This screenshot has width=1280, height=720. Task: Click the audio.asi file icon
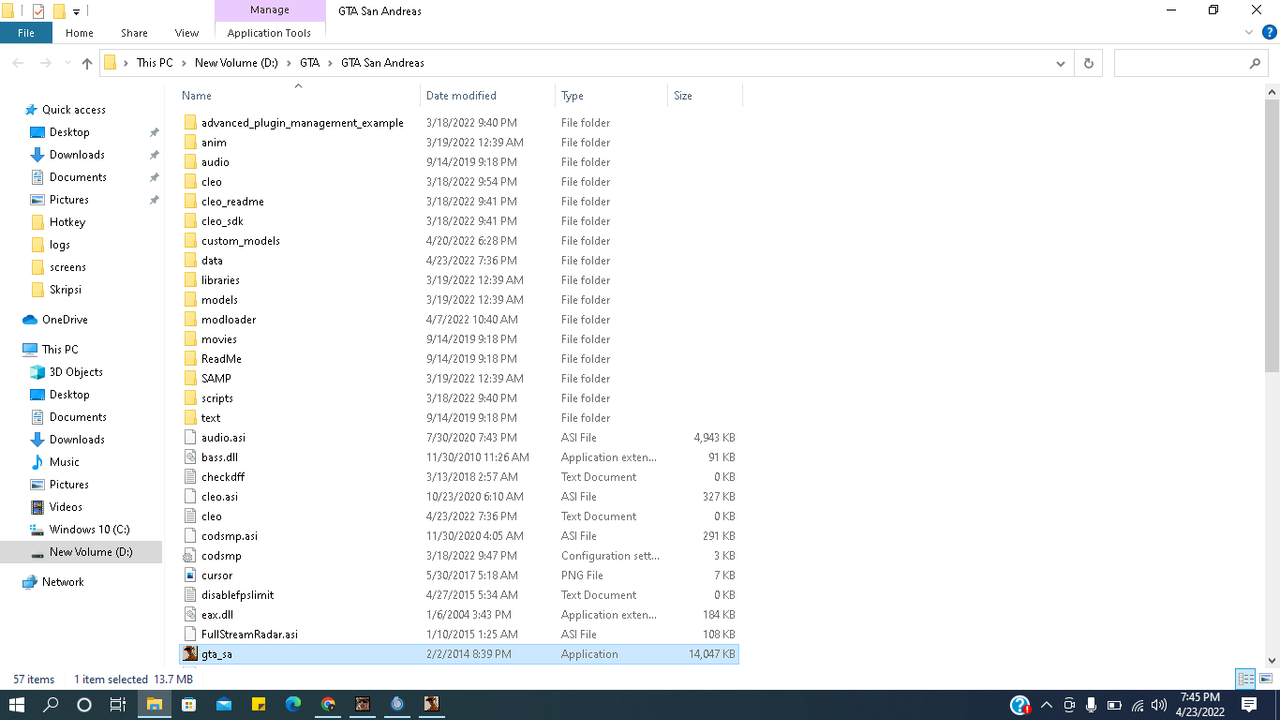[x=190, y=437]
